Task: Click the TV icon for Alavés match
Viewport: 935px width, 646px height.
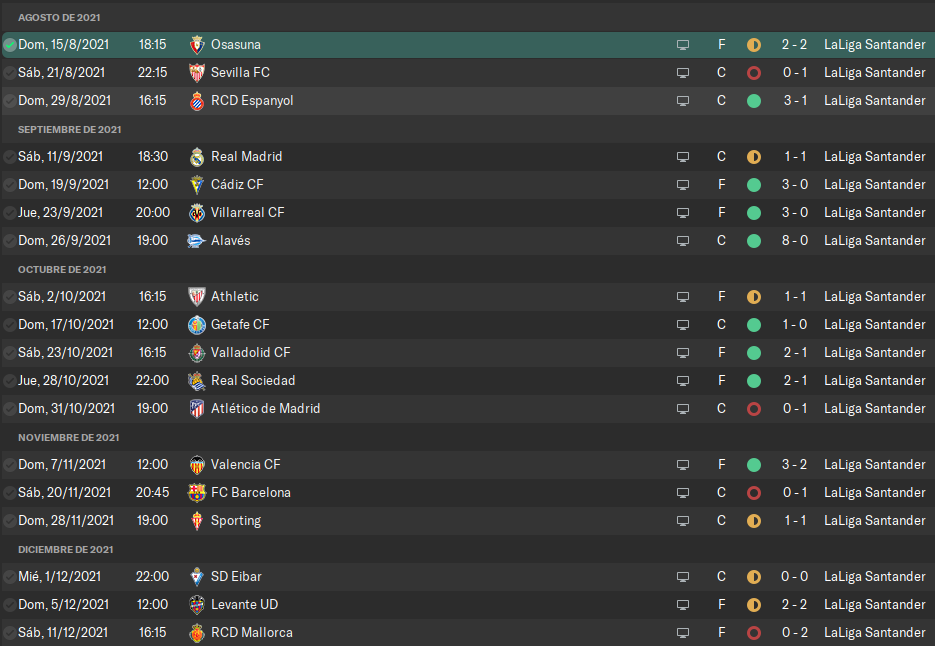Action: (x=683, y=241)
